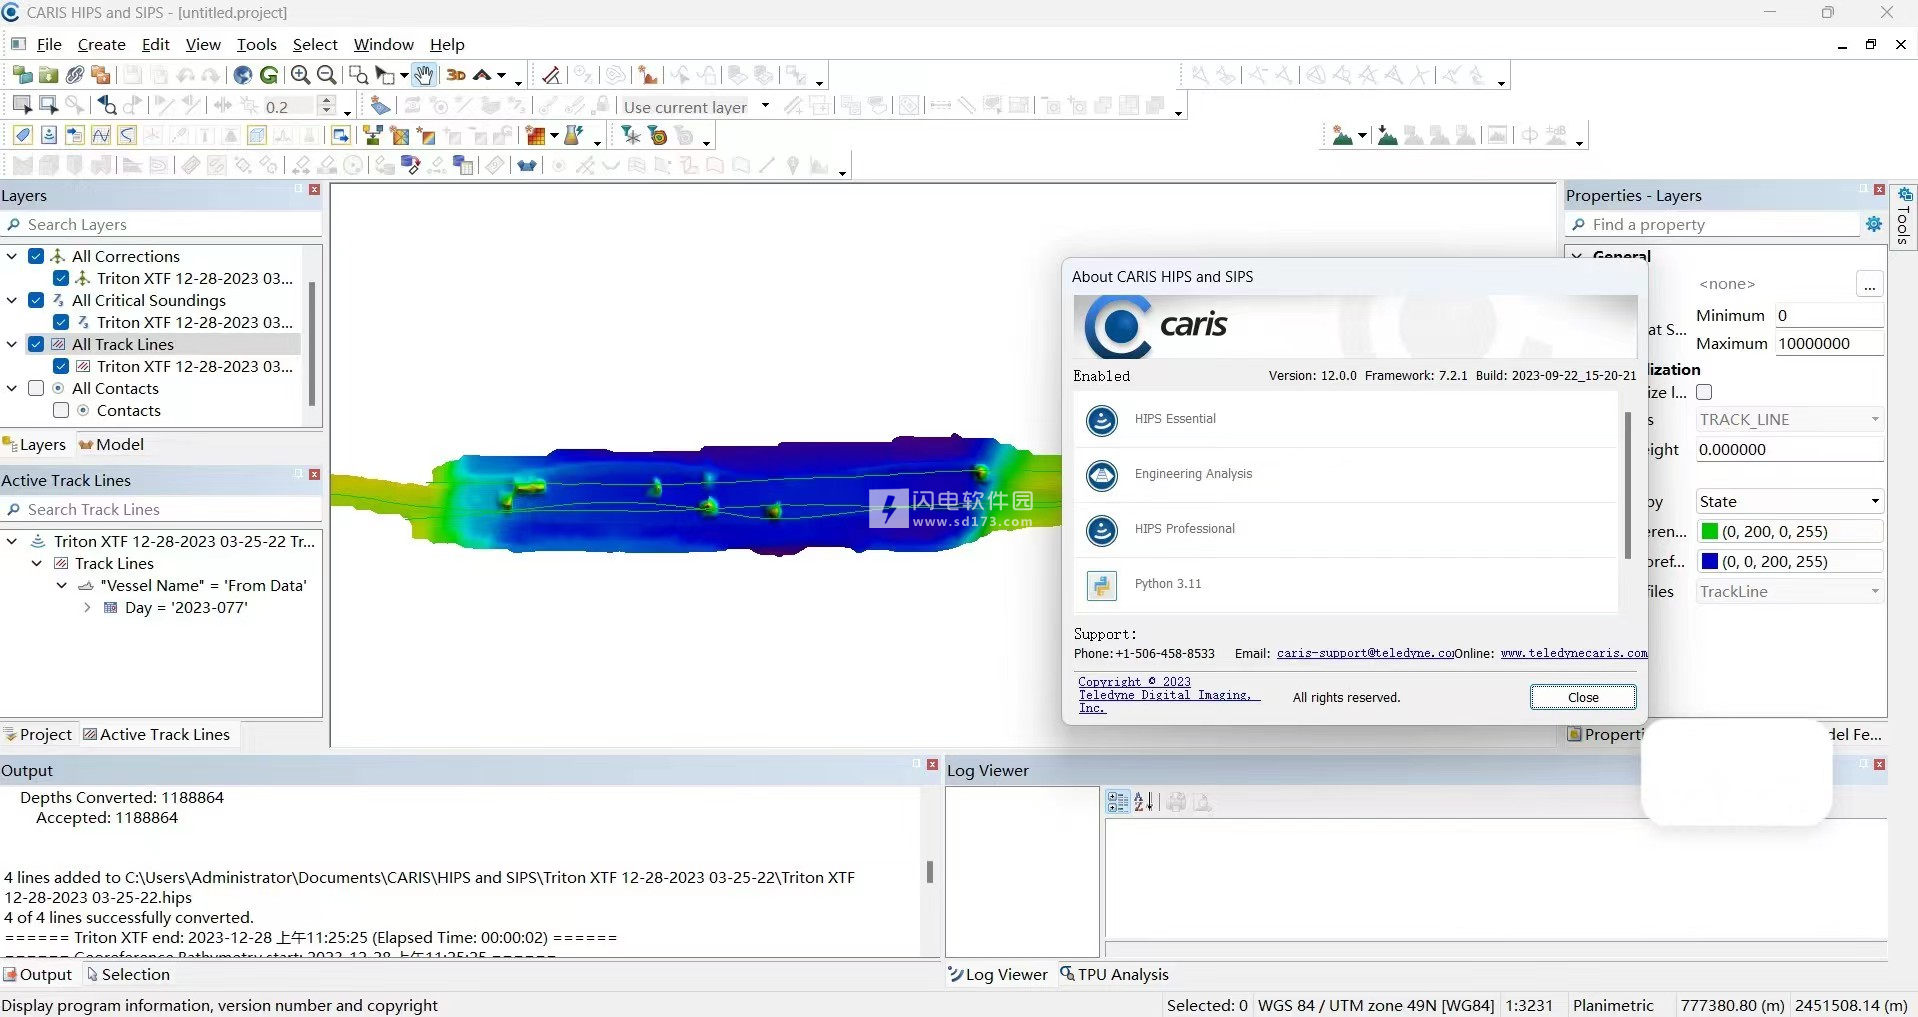Collapse the "Vessel Name" = 'From Data' node
Viewport: 1918px width, 1017px height.
tap(62, 585)
